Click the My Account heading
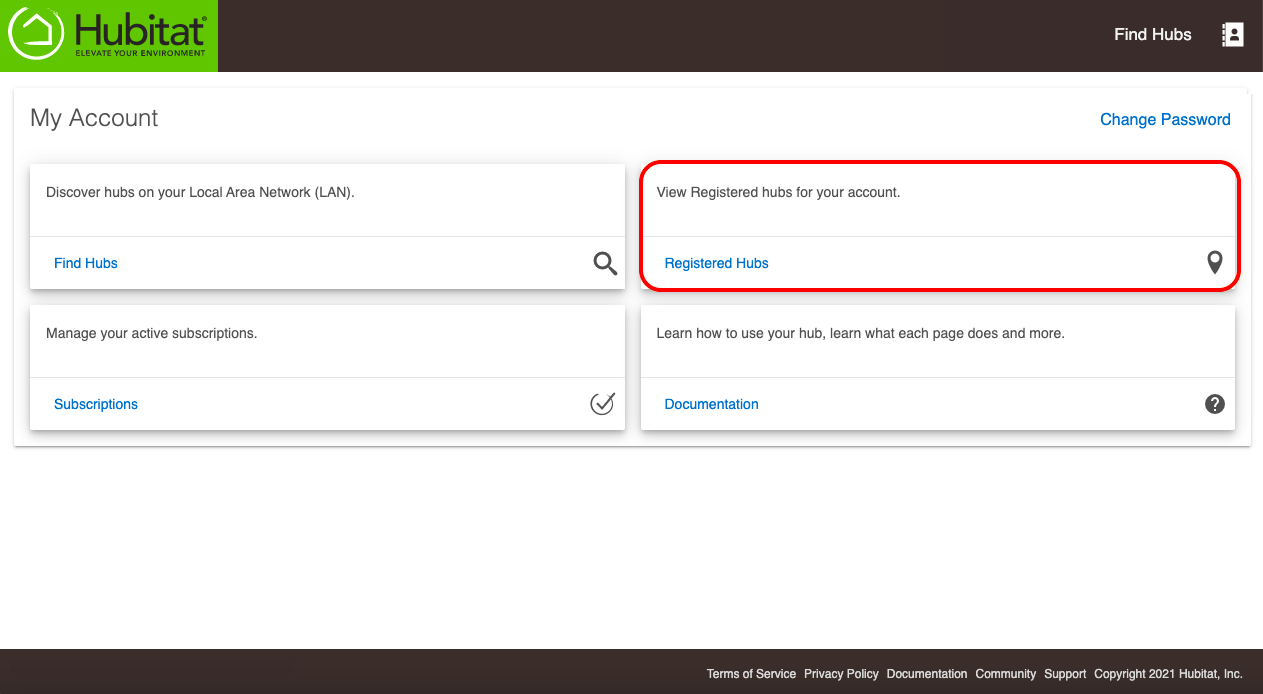 93,118
